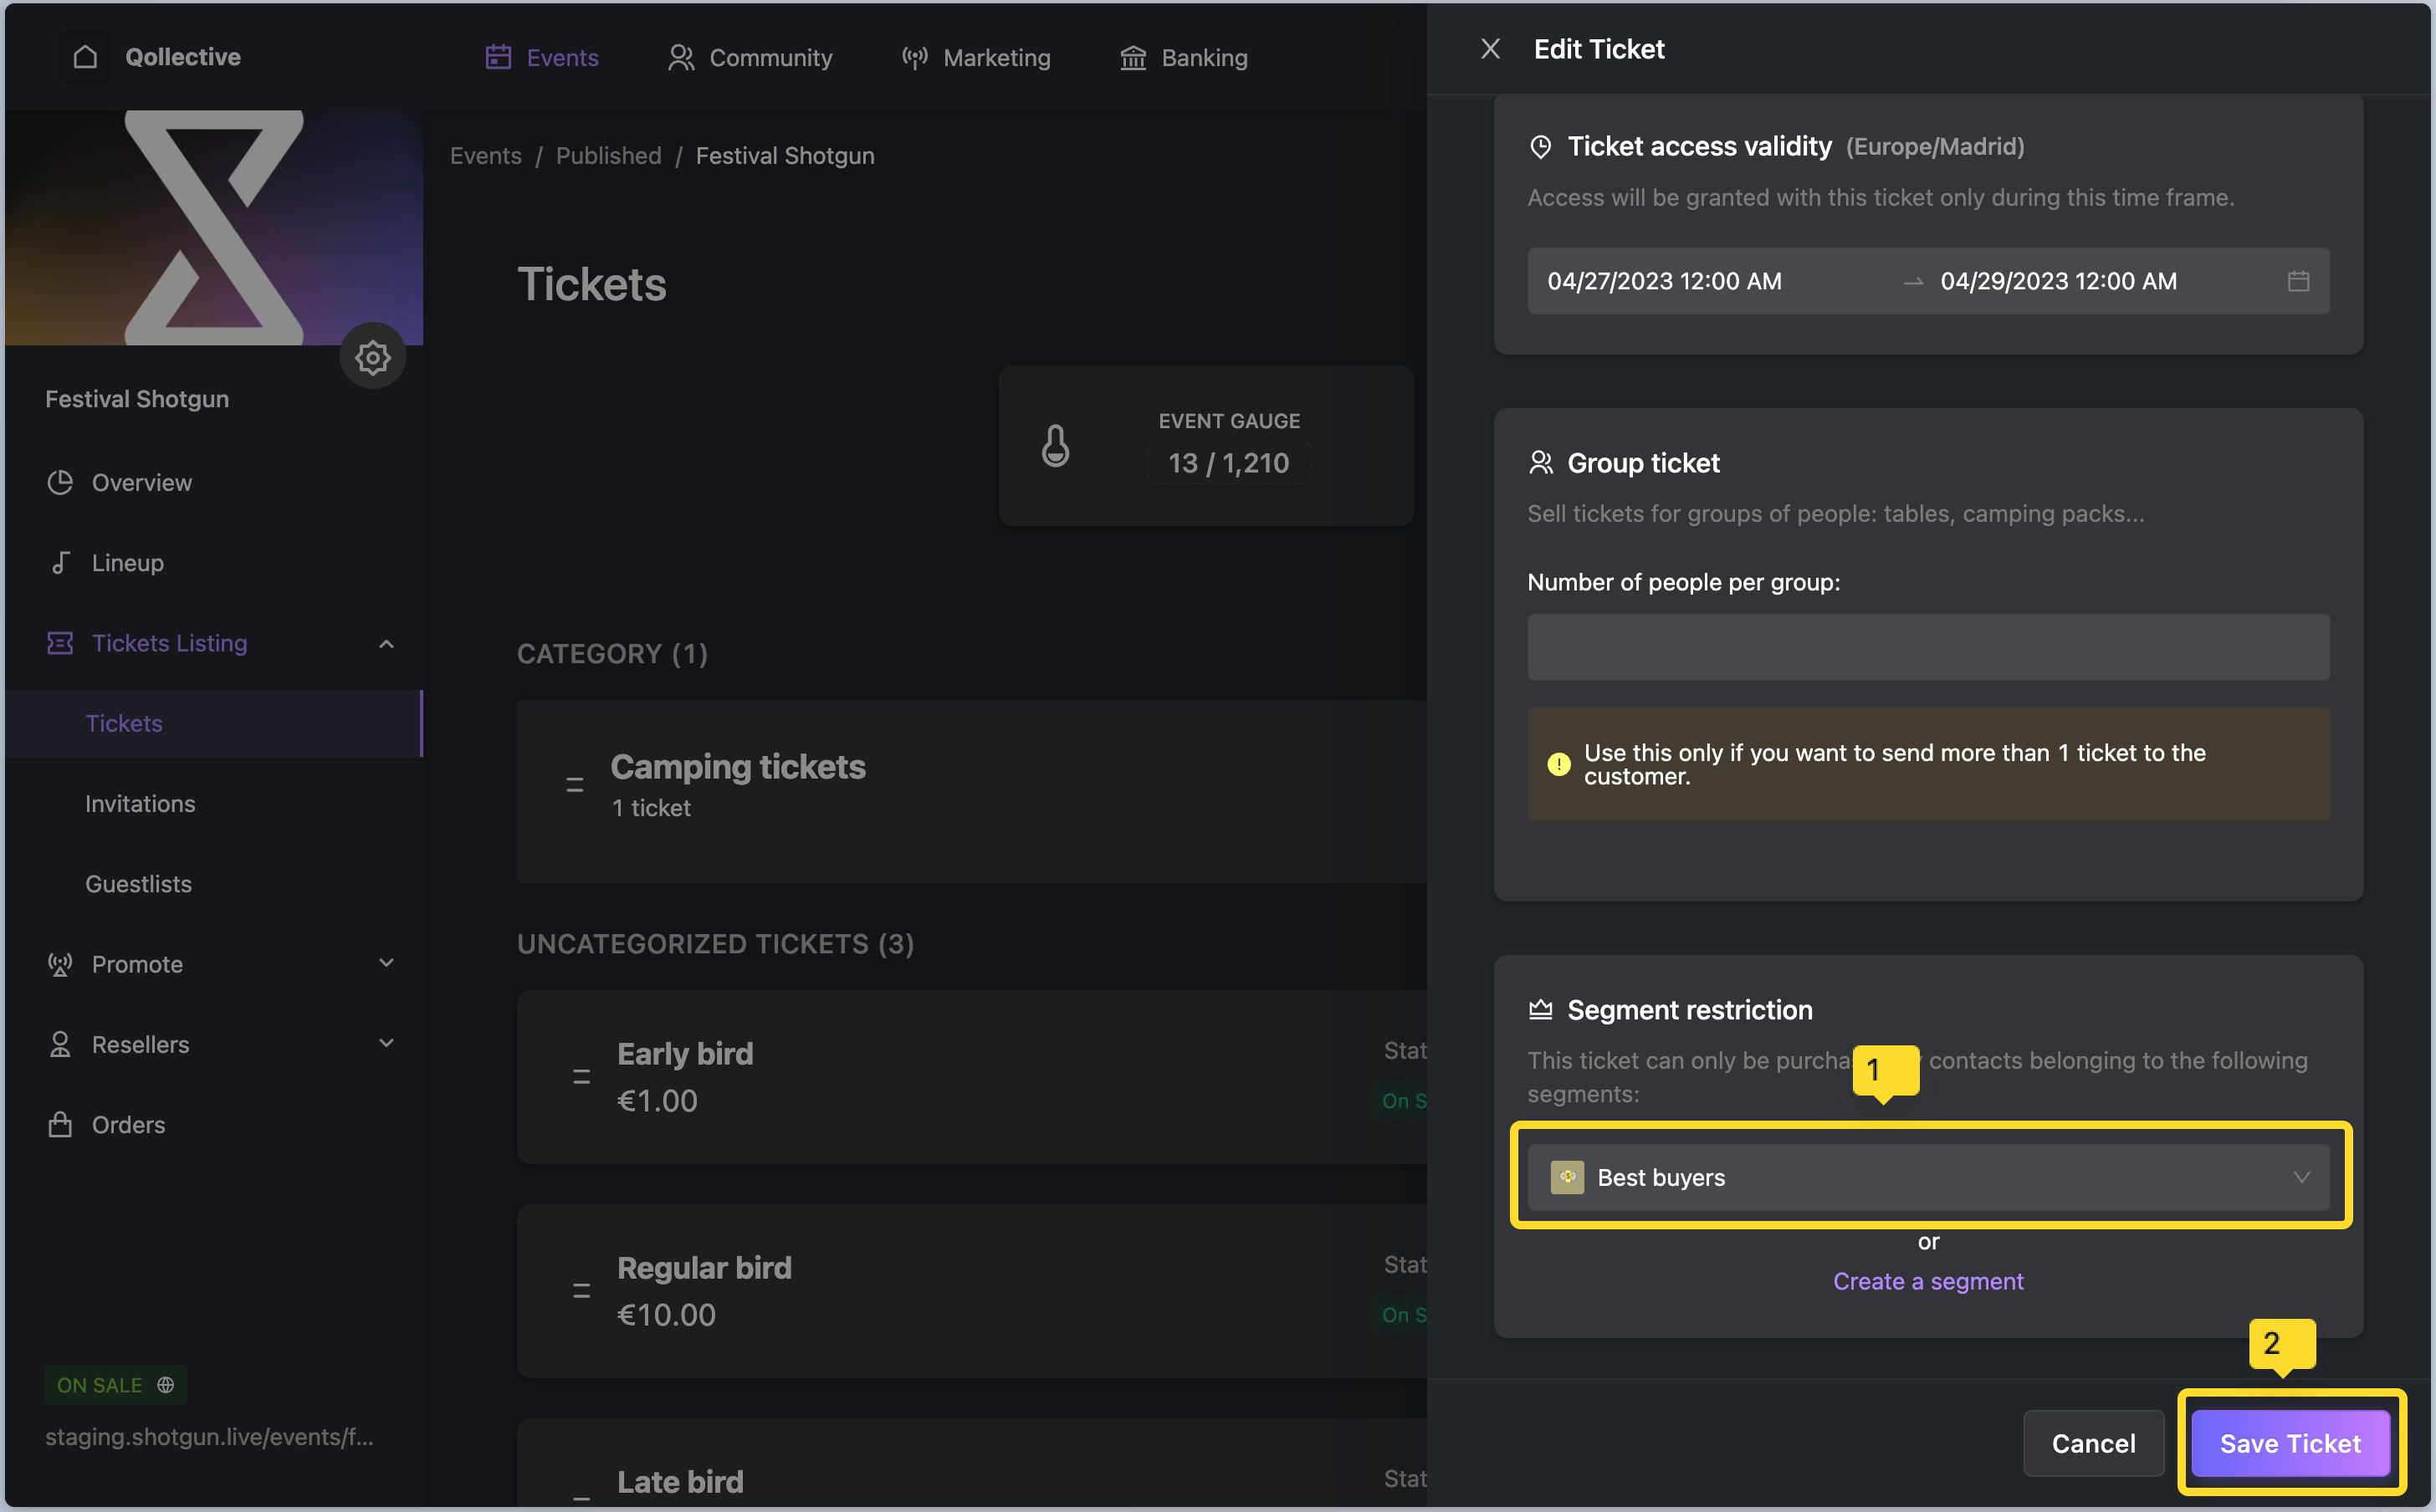The width and height of the screenshot is (2436, 1512).
Task: Click the Cancel button
Action: [2093, 1443]
